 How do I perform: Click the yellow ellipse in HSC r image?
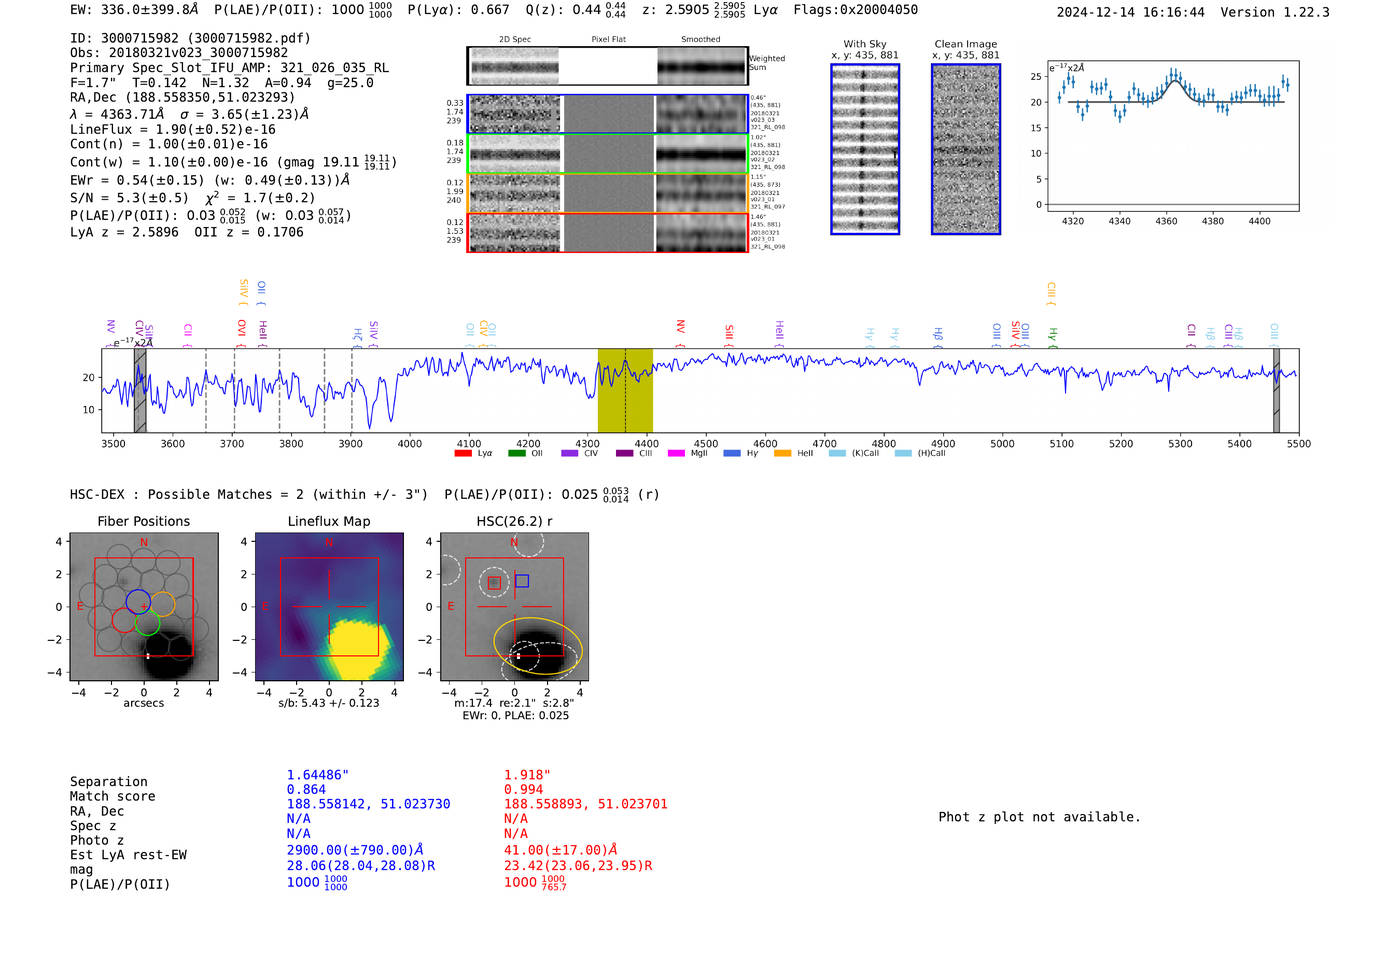[538, 646]
